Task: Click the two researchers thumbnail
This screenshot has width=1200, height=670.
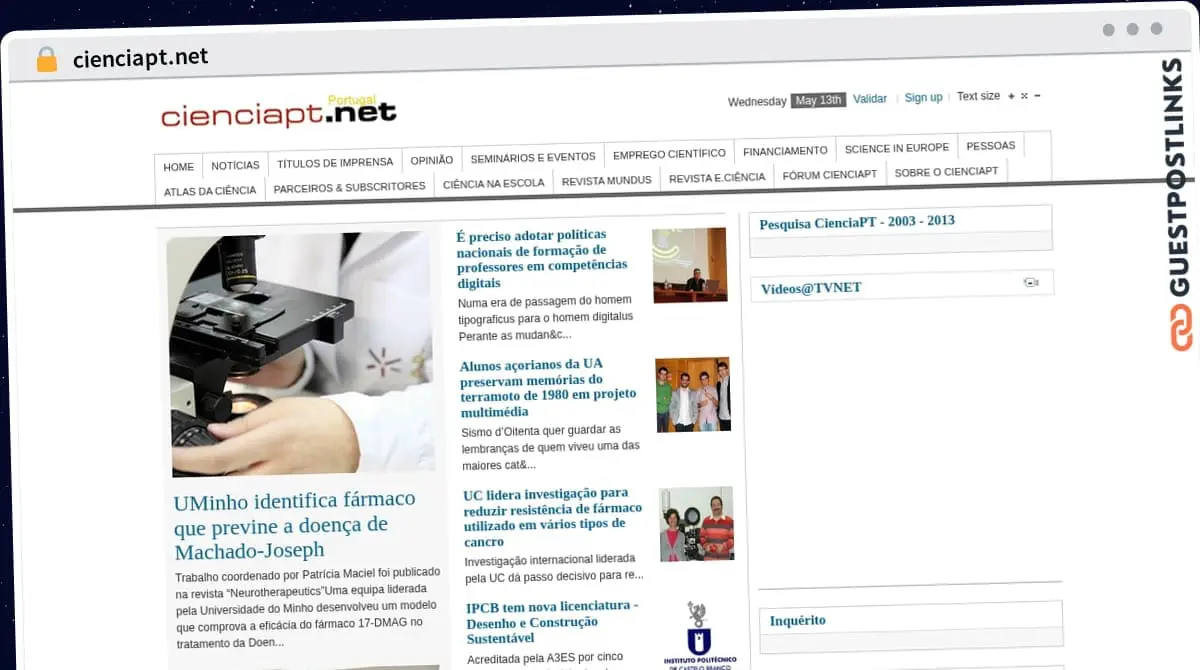Action: 697,523
